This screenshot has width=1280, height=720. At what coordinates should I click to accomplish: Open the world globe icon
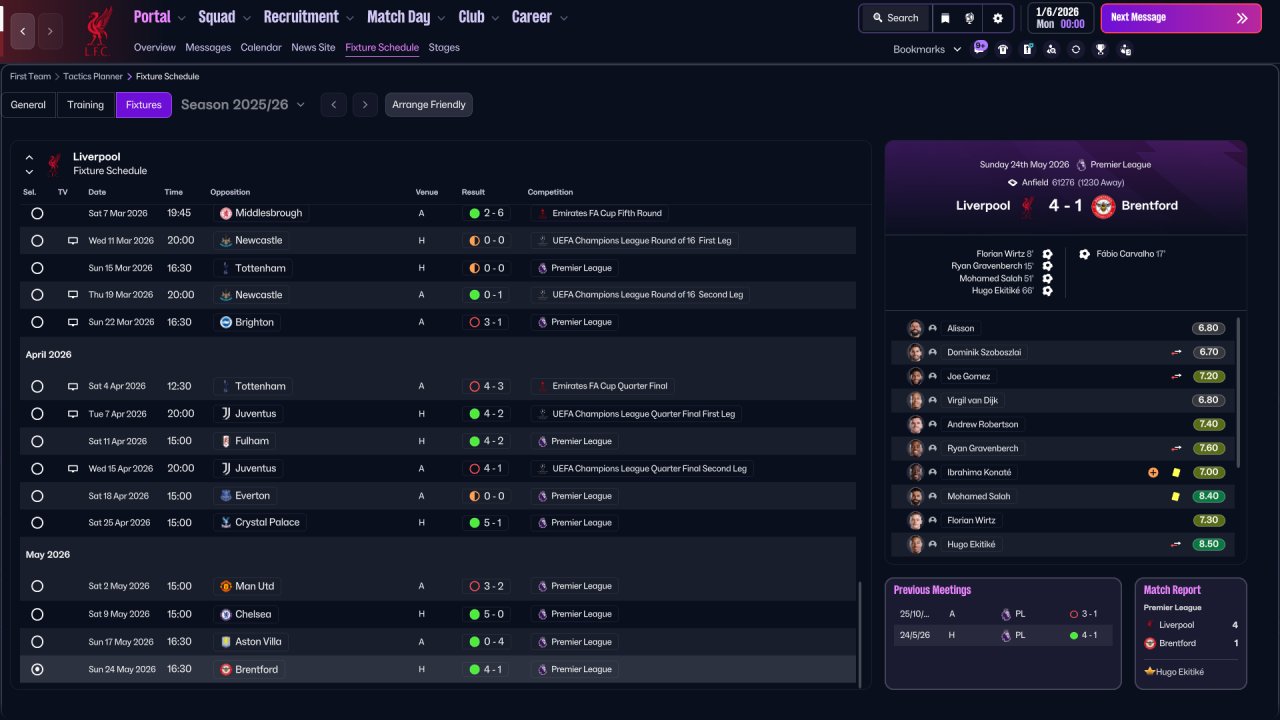969,18
